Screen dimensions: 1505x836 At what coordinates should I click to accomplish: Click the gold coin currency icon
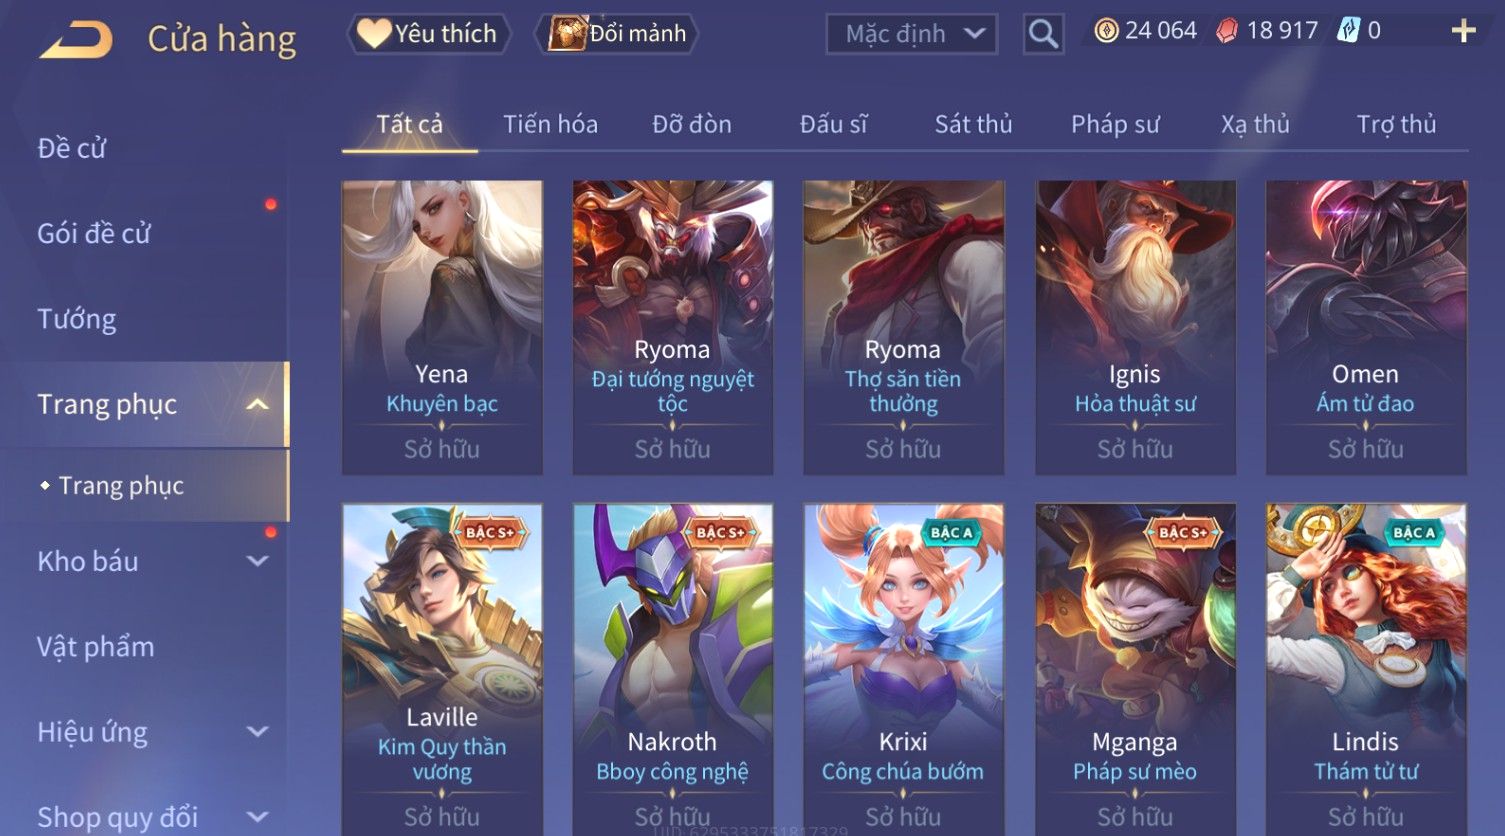(x=1105, y=31)
